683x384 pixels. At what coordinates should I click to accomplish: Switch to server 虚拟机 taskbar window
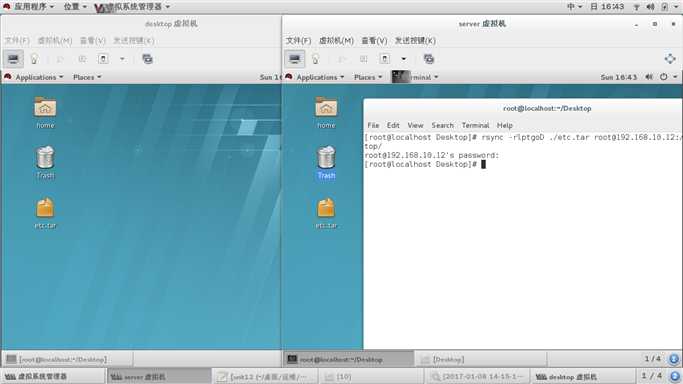159,377
